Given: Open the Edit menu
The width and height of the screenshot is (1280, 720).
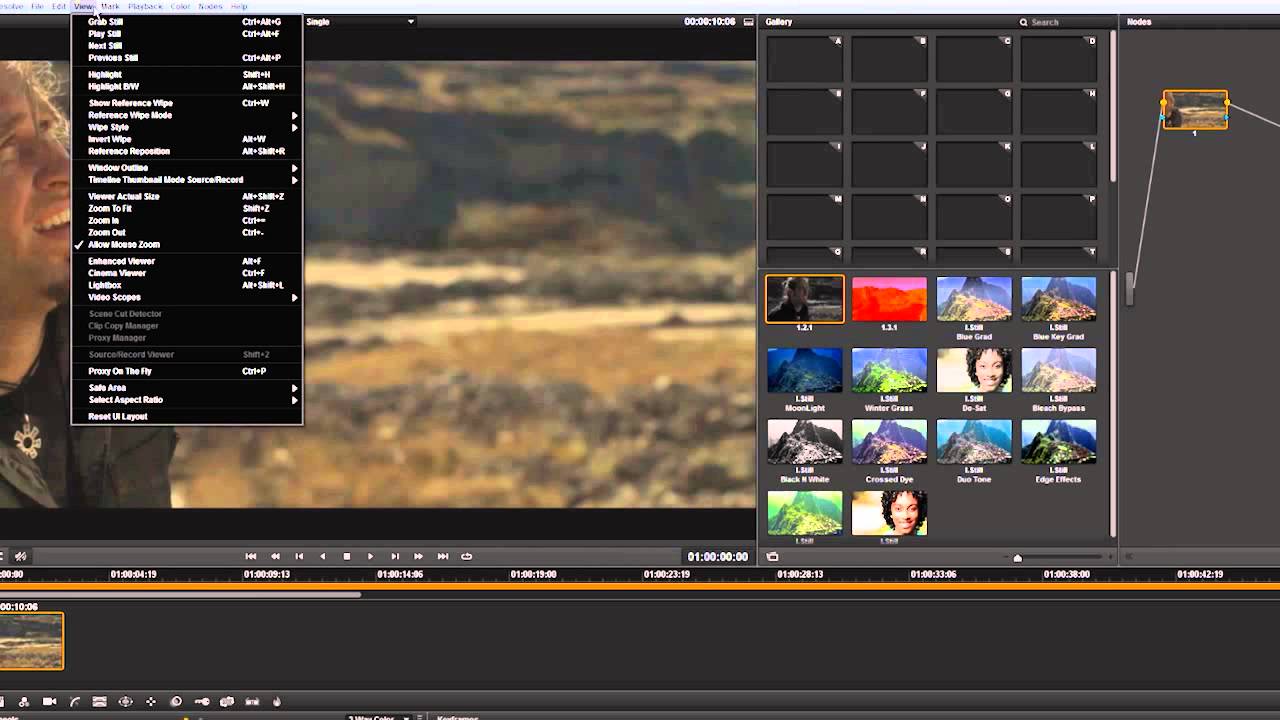Looking at the screenshot, I should (x=59, y=7).
